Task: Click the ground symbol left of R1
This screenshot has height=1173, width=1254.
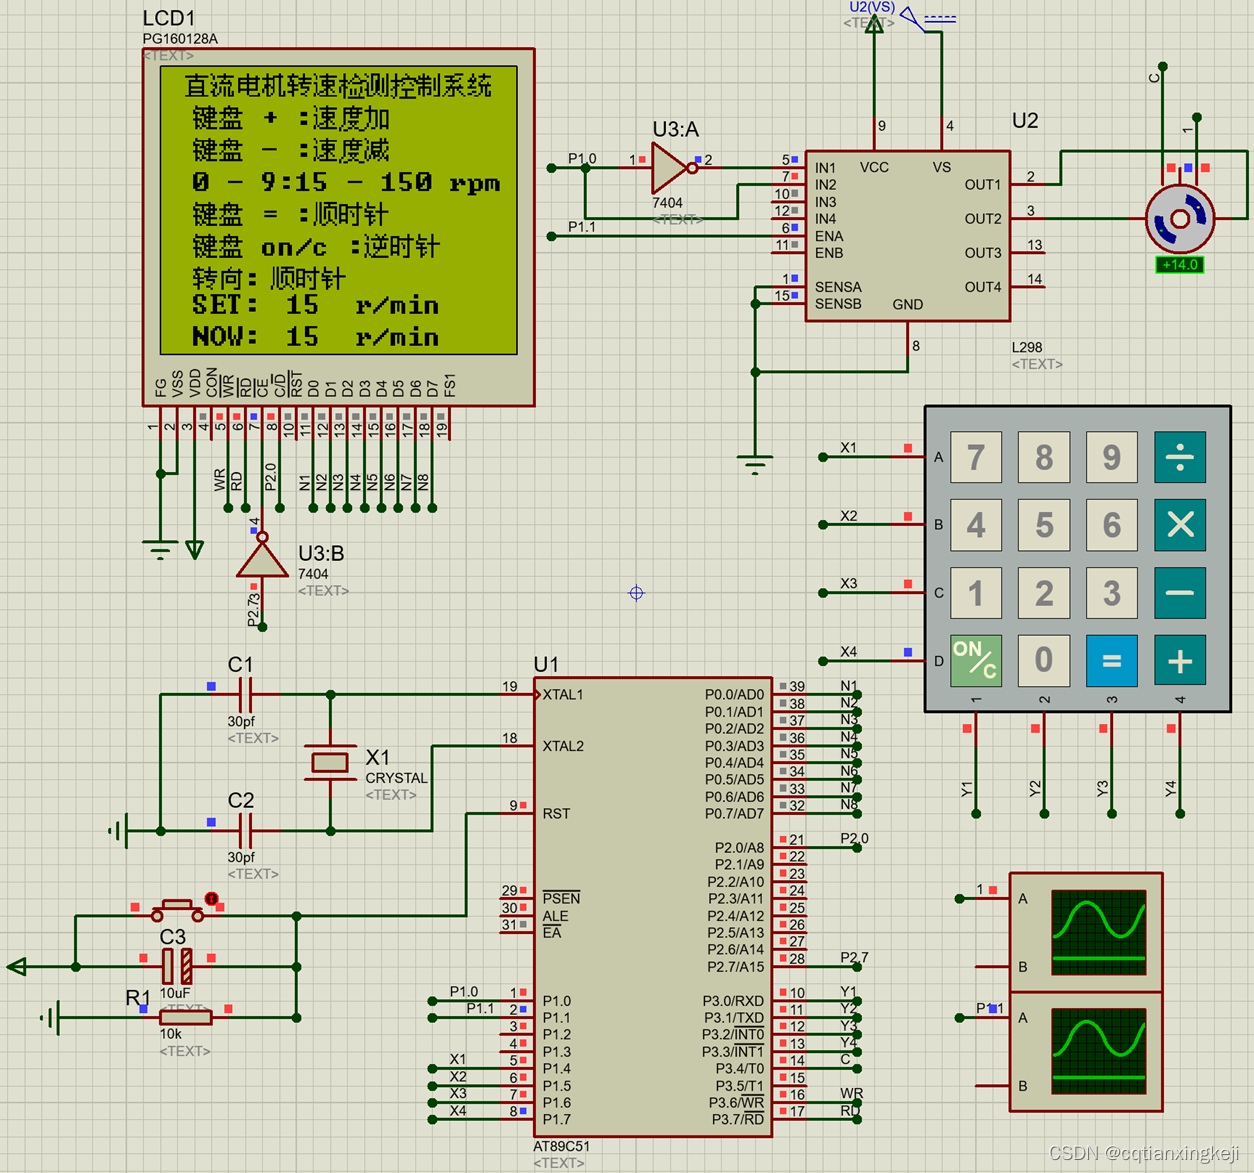Action: point(50,1018)
